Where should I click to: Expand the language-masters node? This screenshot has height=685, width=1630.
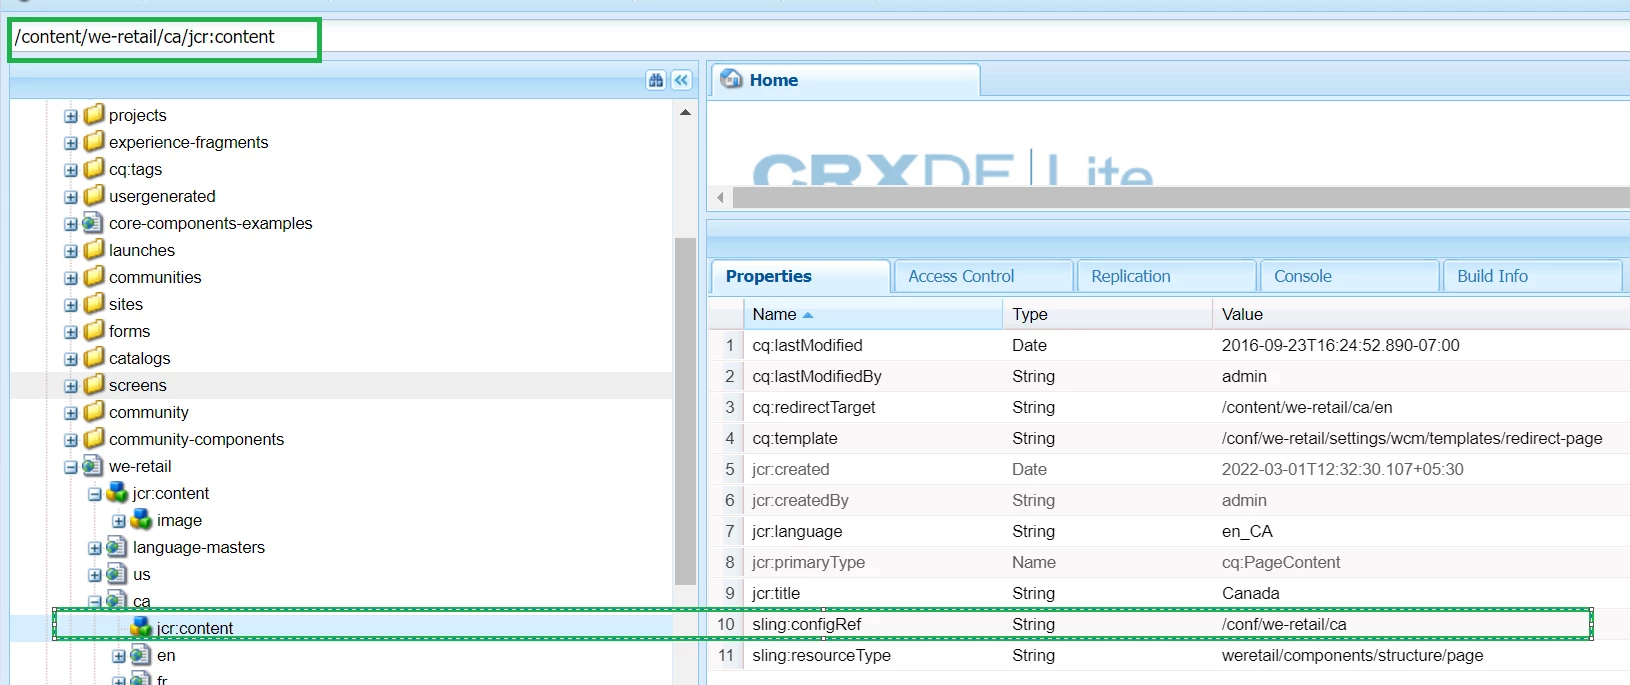95,548
